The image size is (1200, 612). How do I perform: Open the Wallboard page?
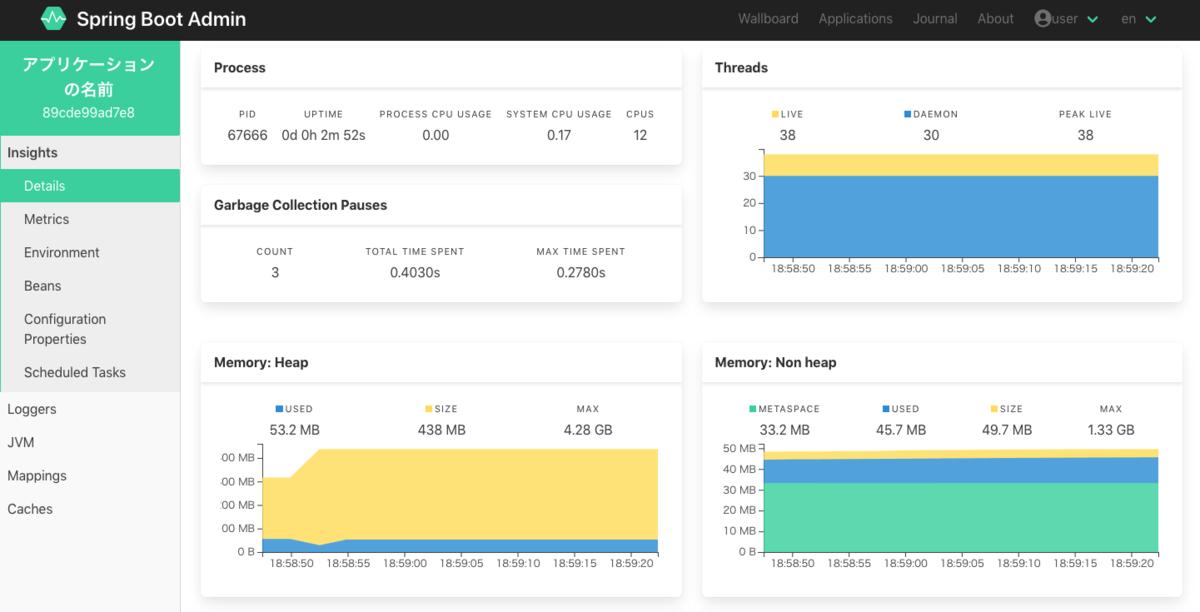pyautogui.click(x=768, y=19)
